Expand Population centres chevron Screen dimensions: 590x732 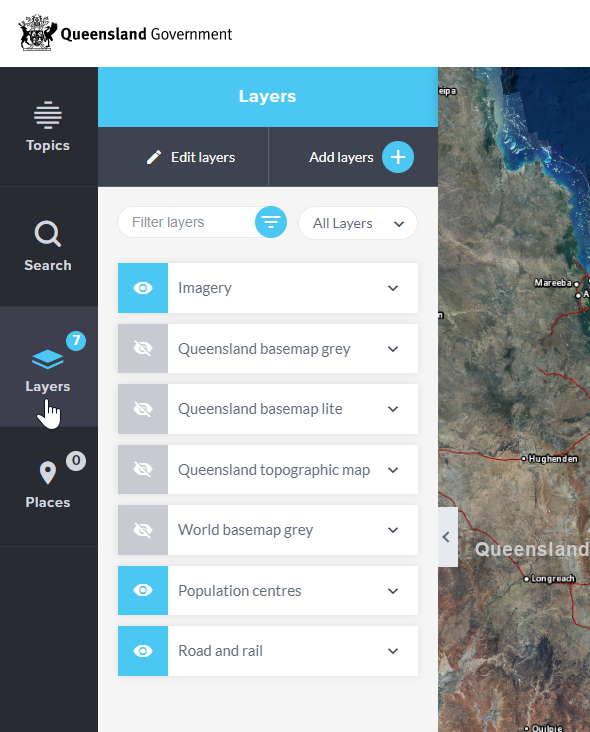coord(393,591)
